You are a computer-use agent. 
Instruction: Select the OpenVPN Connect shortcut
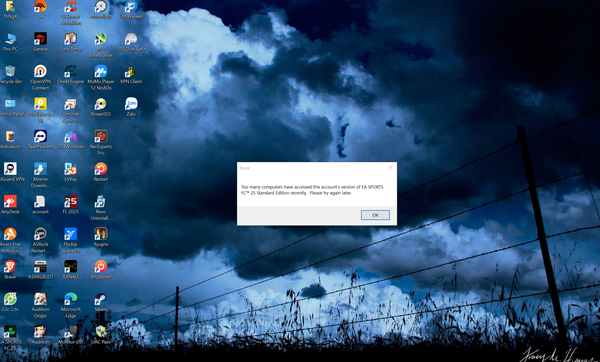tap(40, 77)
